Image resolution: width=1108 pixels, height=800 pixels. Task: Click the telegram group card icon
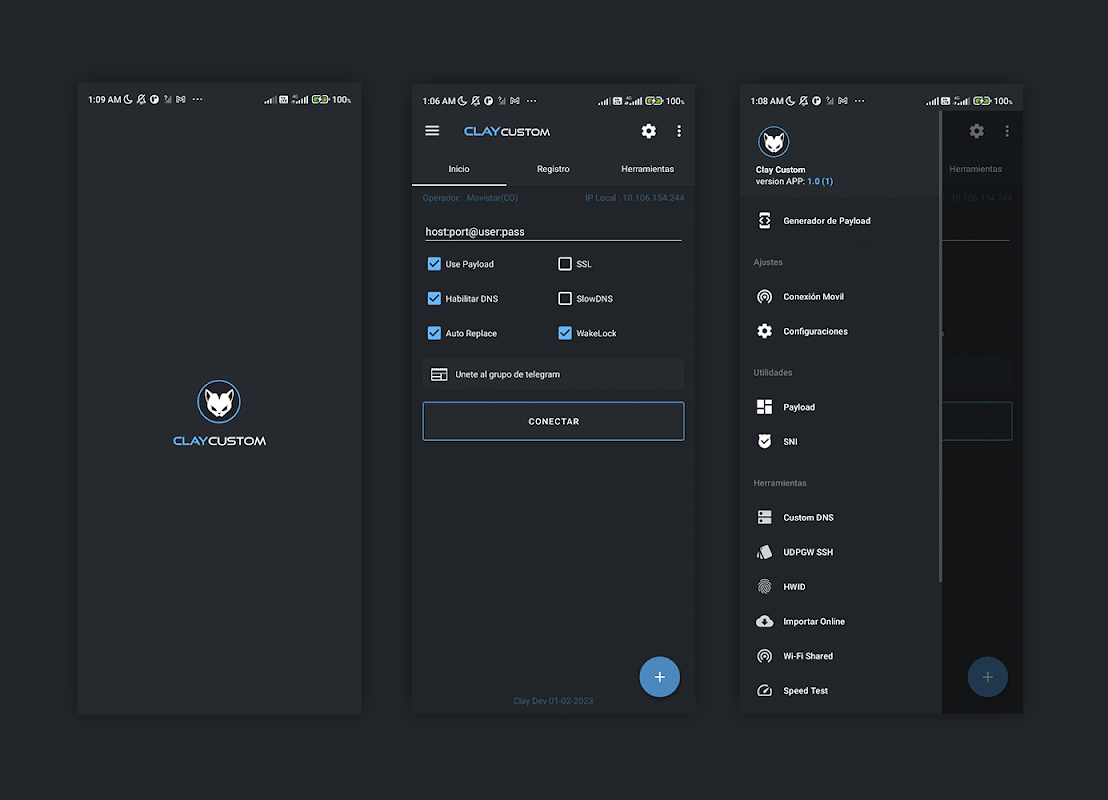(x=439, y=375)
